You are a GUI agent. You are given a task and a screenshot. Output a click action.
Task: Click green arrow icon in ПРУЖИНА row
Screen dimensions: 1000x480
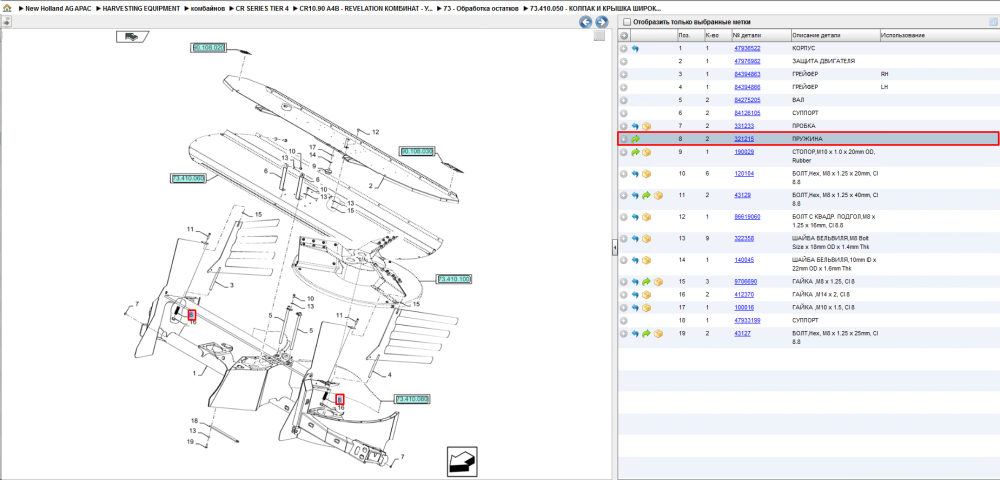pos(635,139)
